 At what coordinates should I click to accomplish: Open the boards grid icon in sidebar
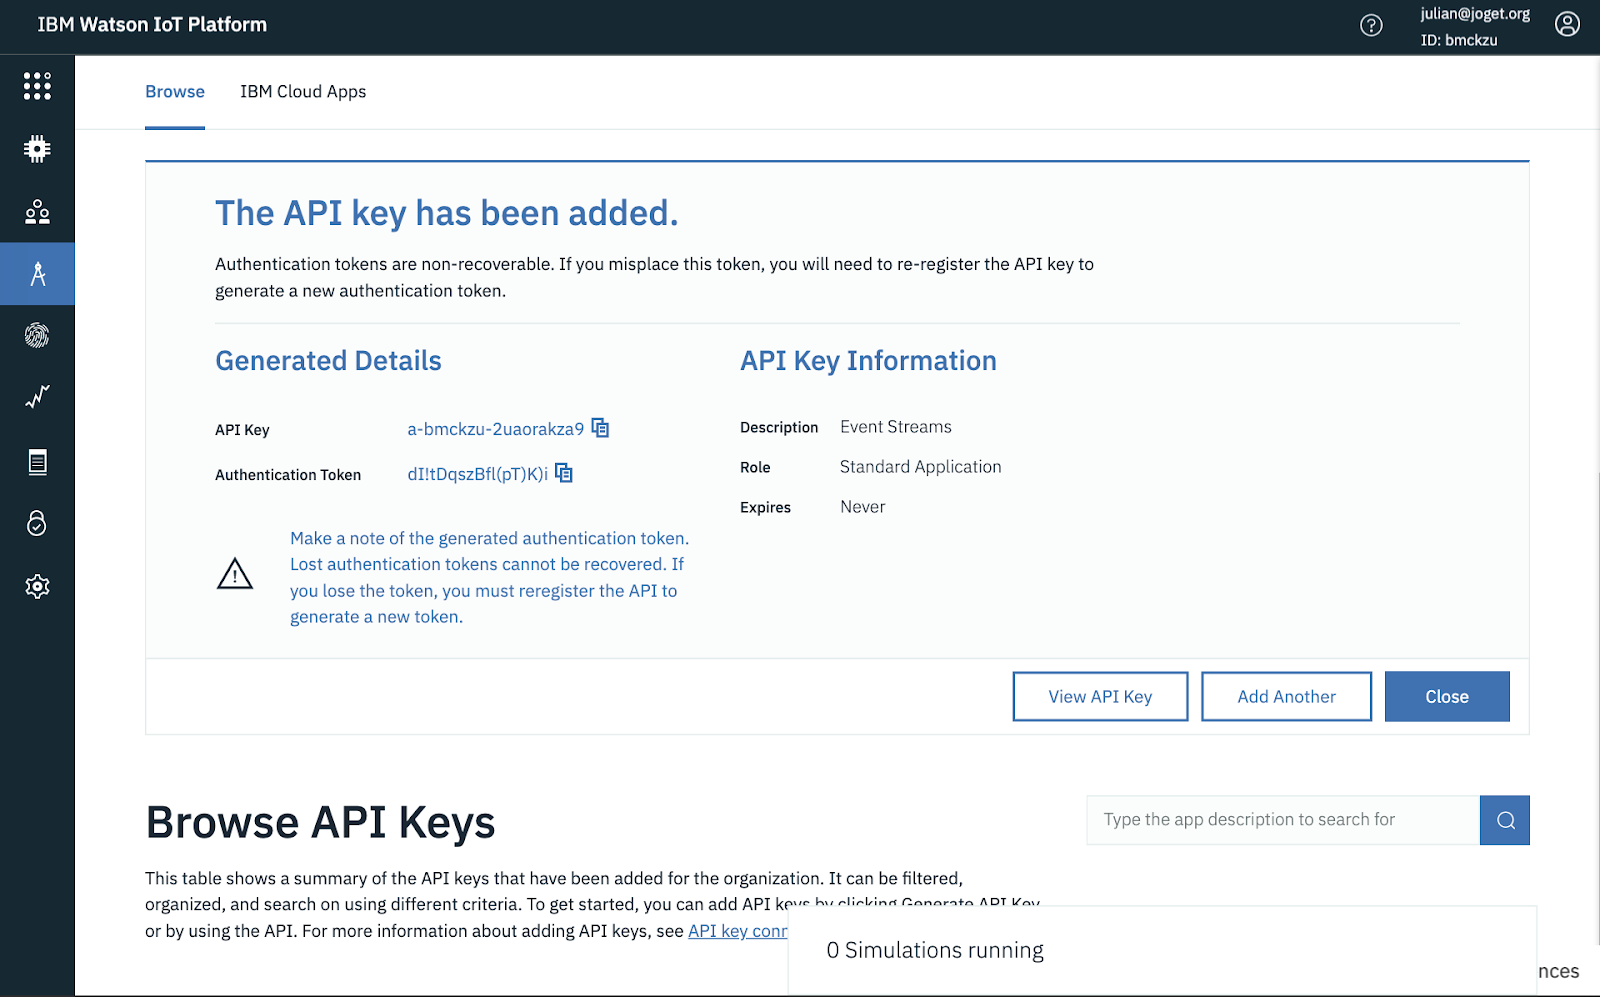click(37, 86)
